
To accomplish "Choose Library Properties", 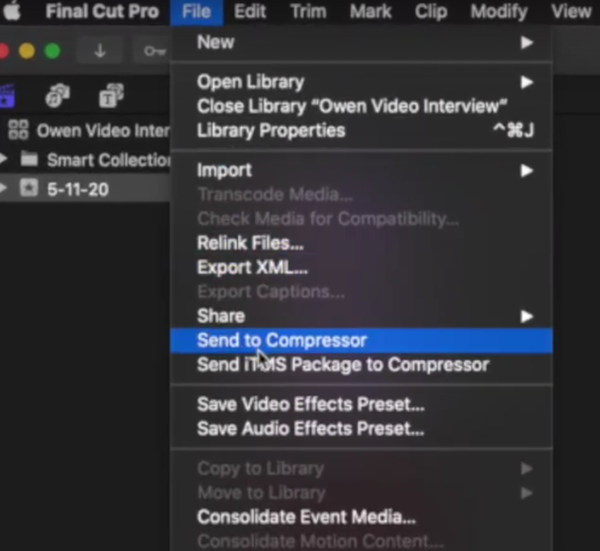I will tap(361, 130).
